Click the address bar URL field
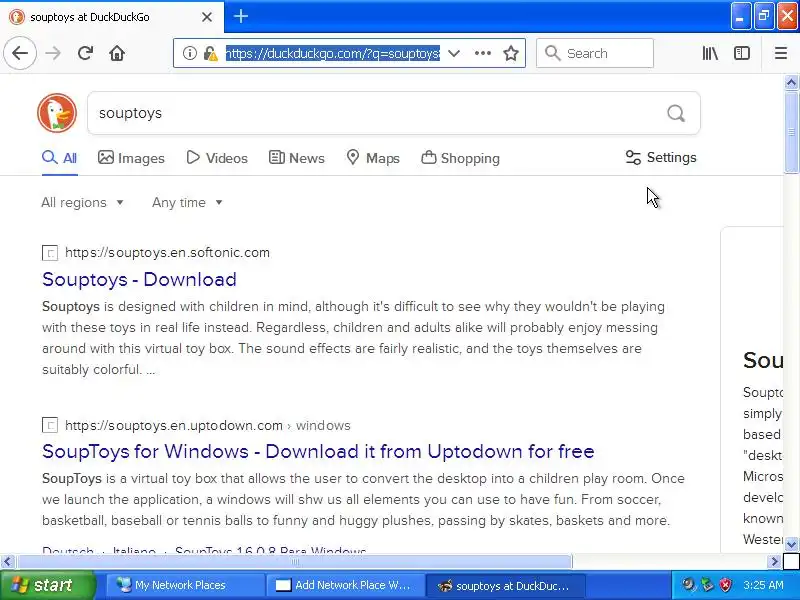This screenshot has width=800, height=600. (332, 53)
